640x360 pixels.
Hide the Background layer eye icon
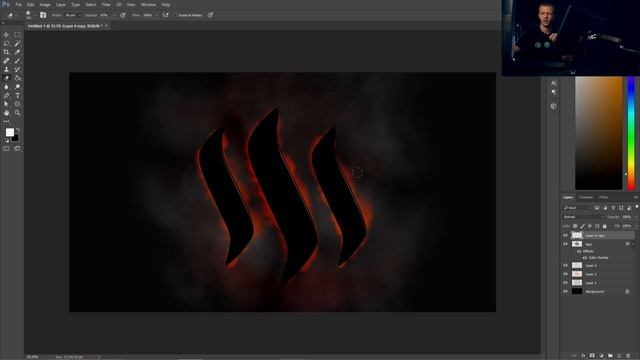click(565, 291)
